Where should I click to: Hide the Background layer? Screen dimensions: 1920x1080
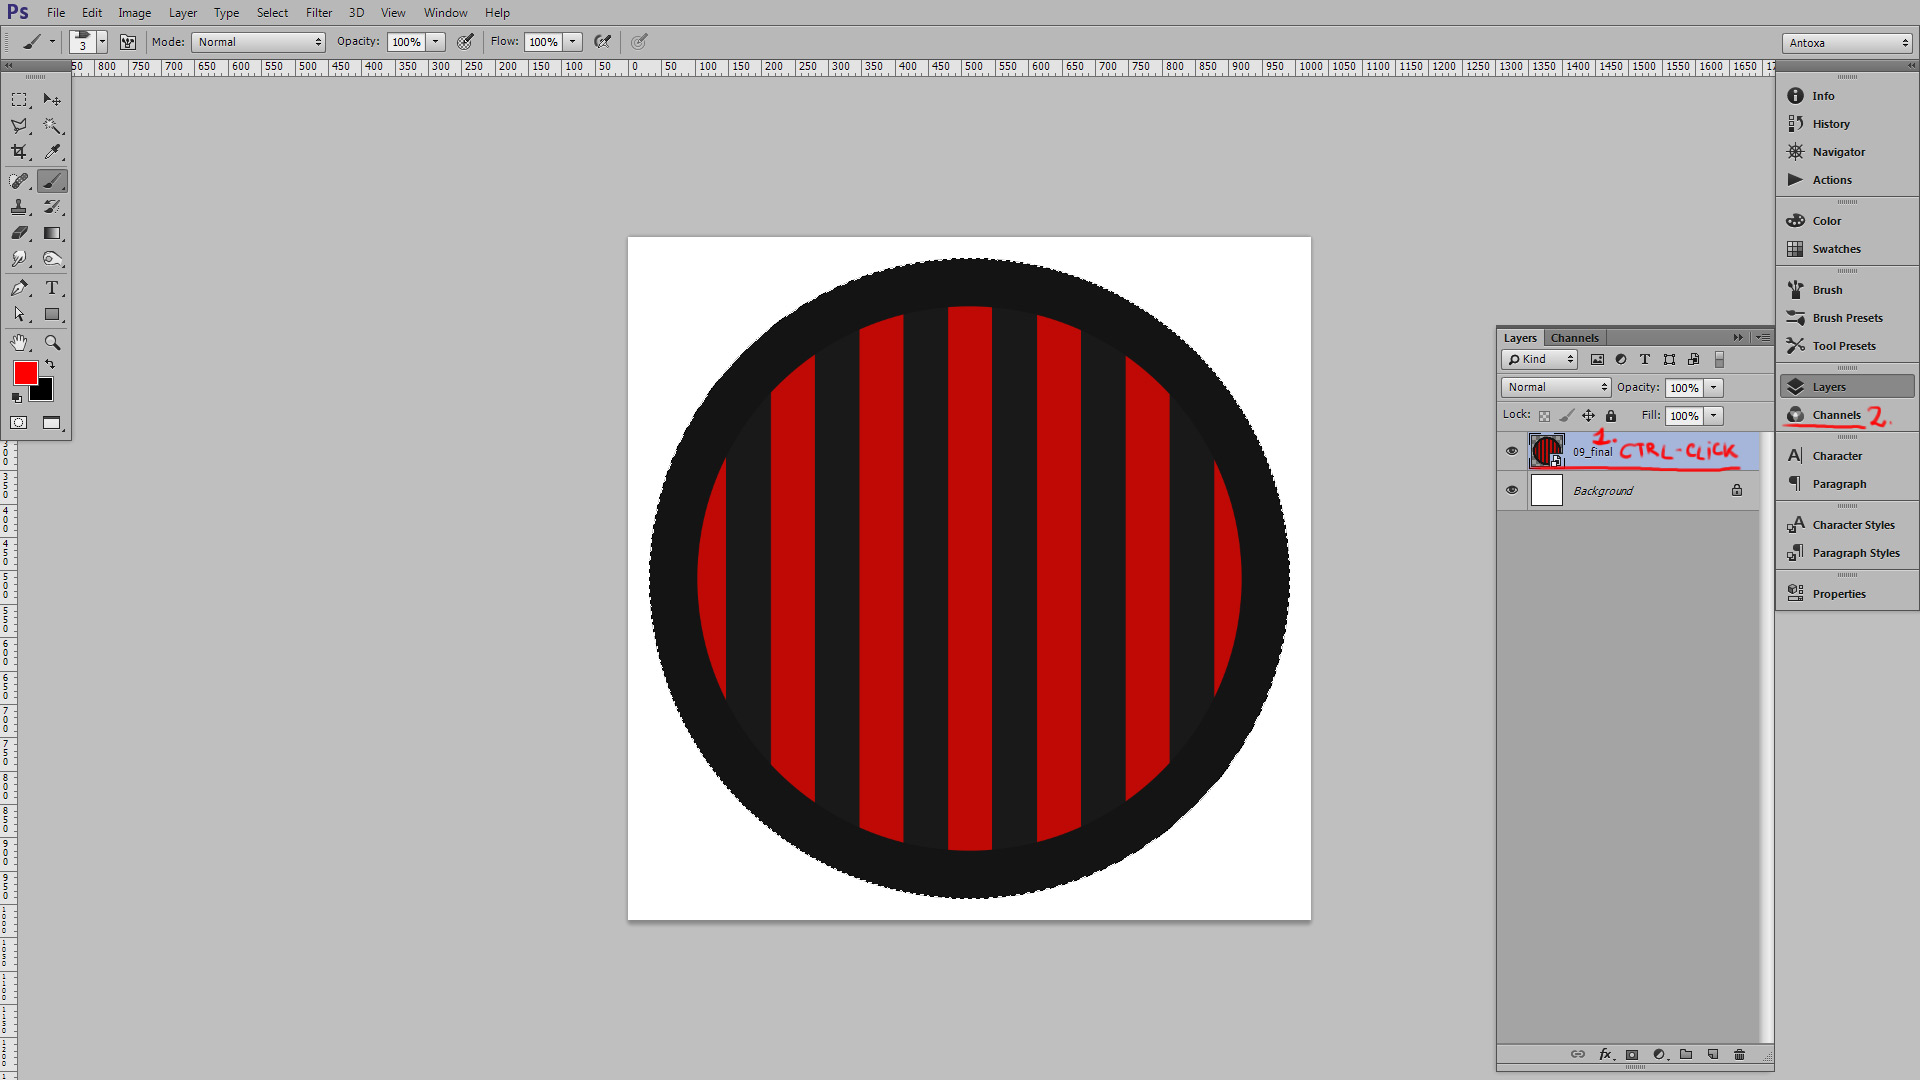(x=1512, y=490)
